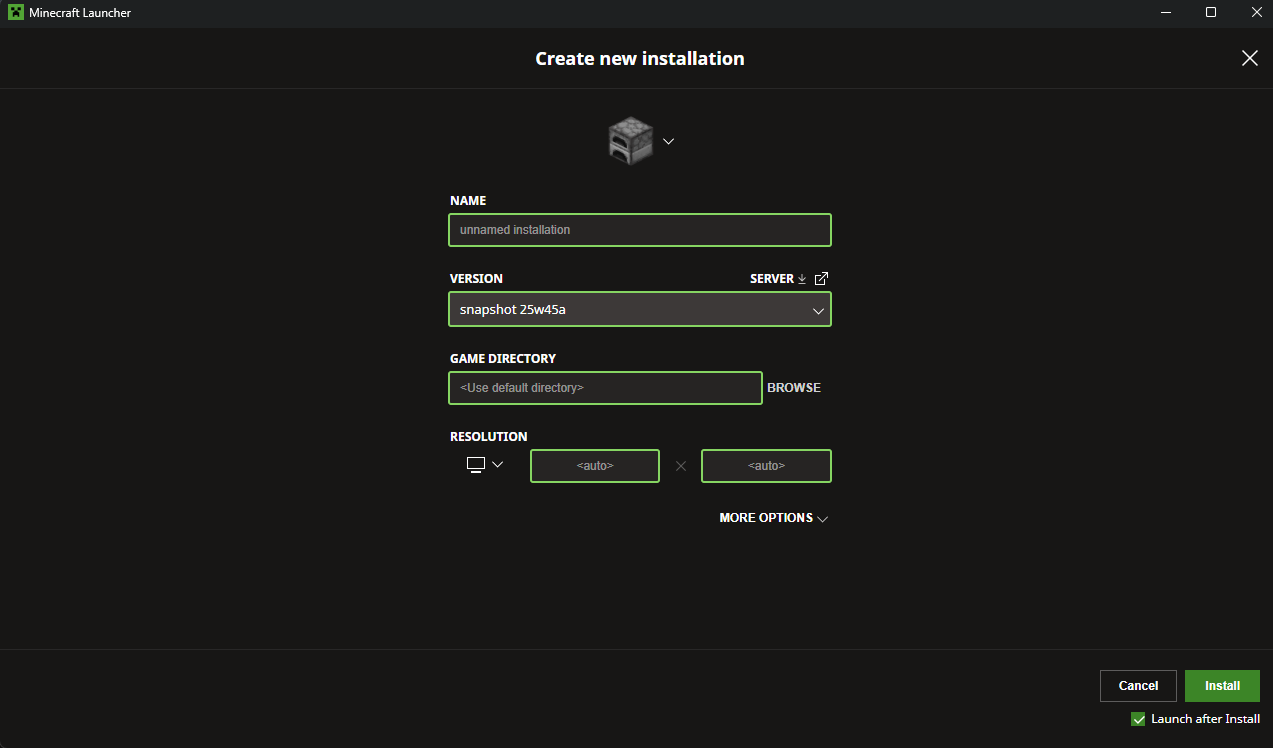Screen dimensions: 1273x748
Task: Close the Create new installation dialog
Action: point(1250,58)
